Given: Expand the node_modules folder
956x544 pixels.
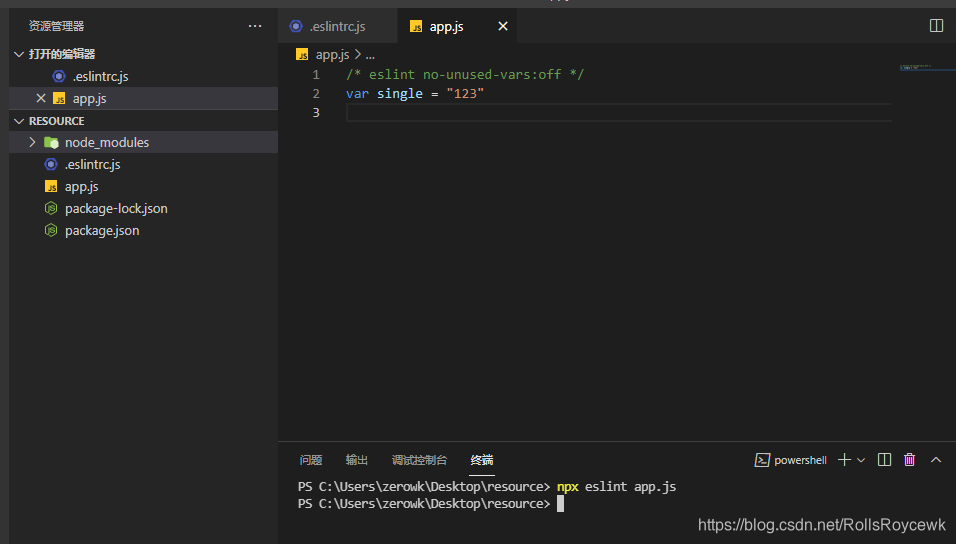Looking at the screenshot, I should point(32,142).
